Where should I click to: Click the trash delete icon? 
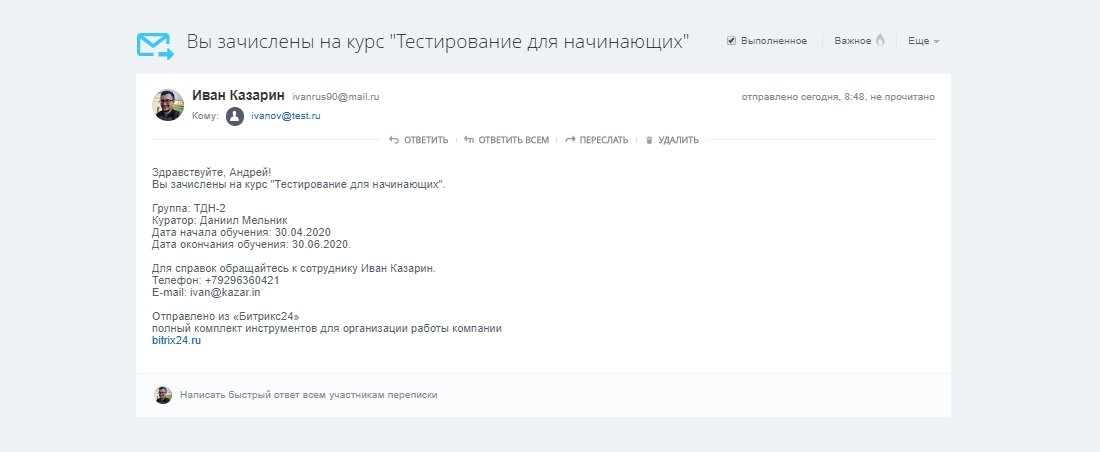(649, 140)
